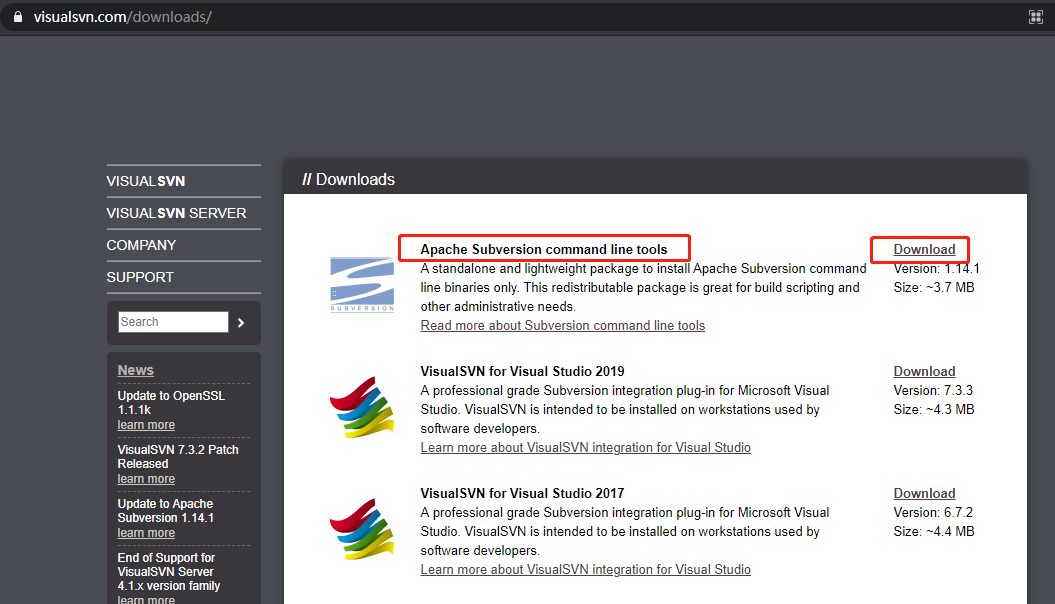Open the SUPPORT menu item

(140, 277)
